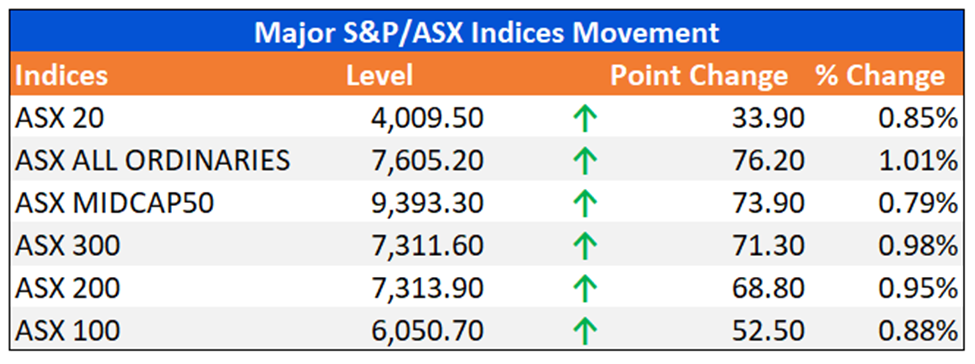Click the ASX MIDCAP50 index name
The image size is (975, 364).
[114, 203]
